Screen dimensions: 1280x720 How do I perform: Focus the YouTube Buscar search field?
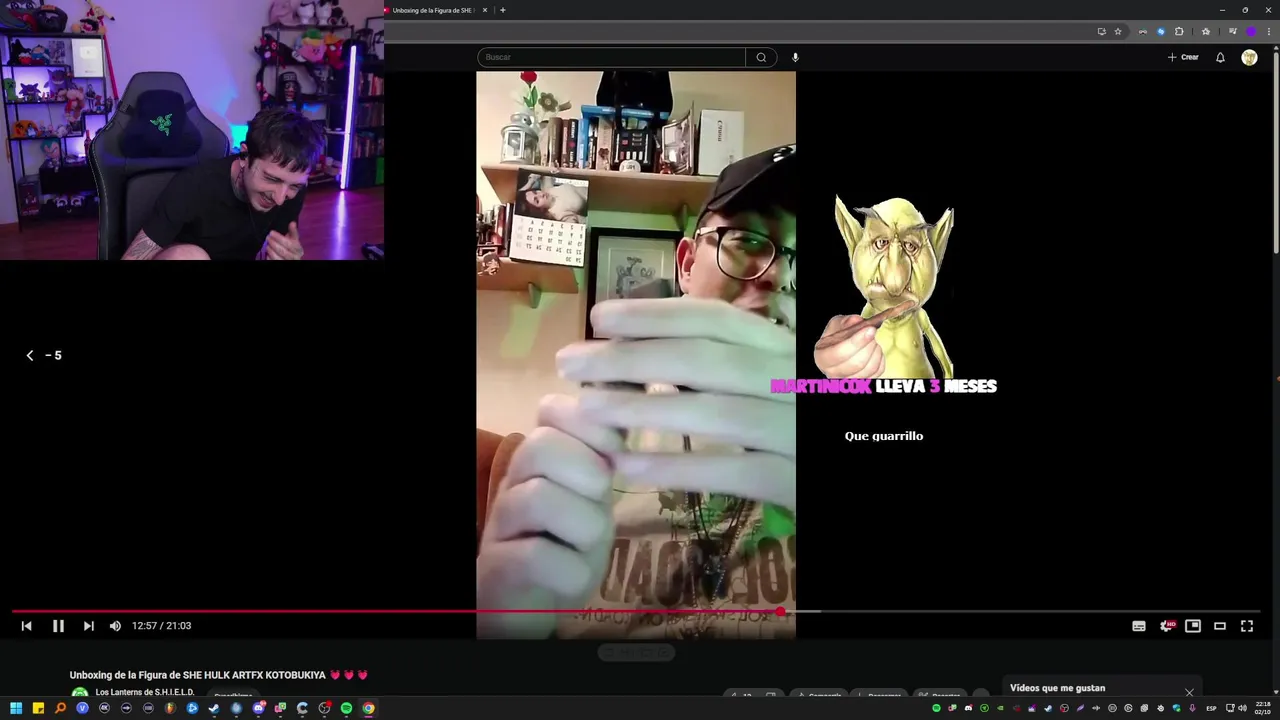pos(611,57)
